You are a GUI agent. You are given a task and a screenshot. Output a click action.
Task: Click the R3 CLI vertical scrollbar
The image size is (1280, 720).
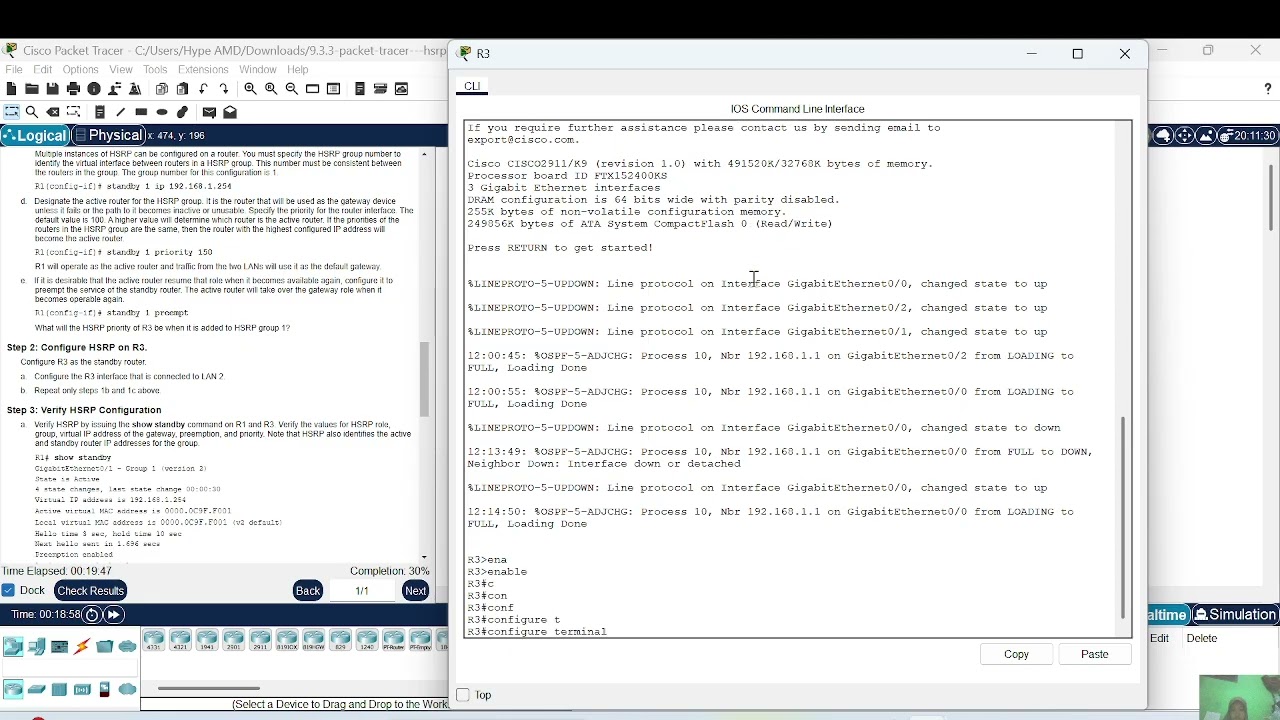(1124, 517)
